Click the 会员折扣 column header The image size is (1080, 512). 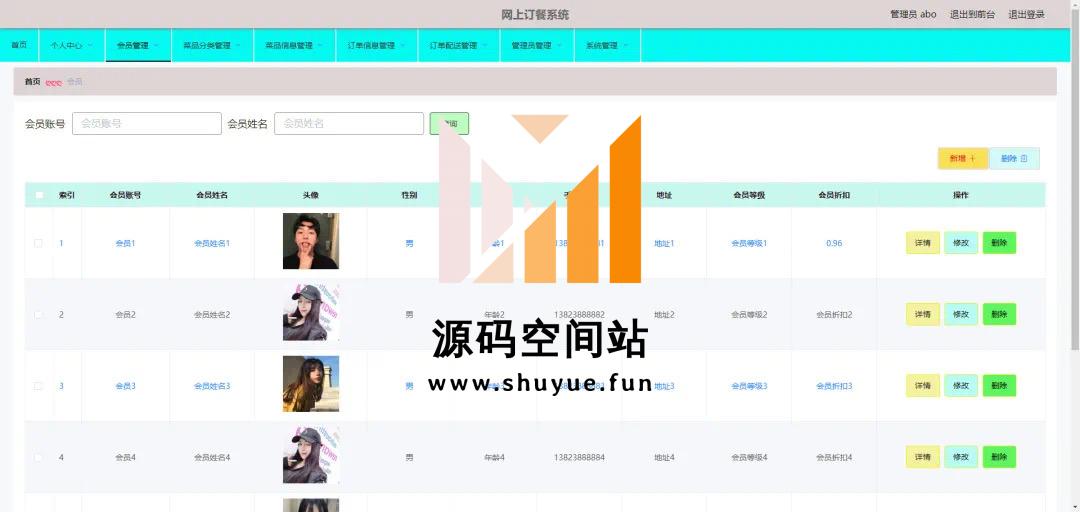[x=833, y=195]
